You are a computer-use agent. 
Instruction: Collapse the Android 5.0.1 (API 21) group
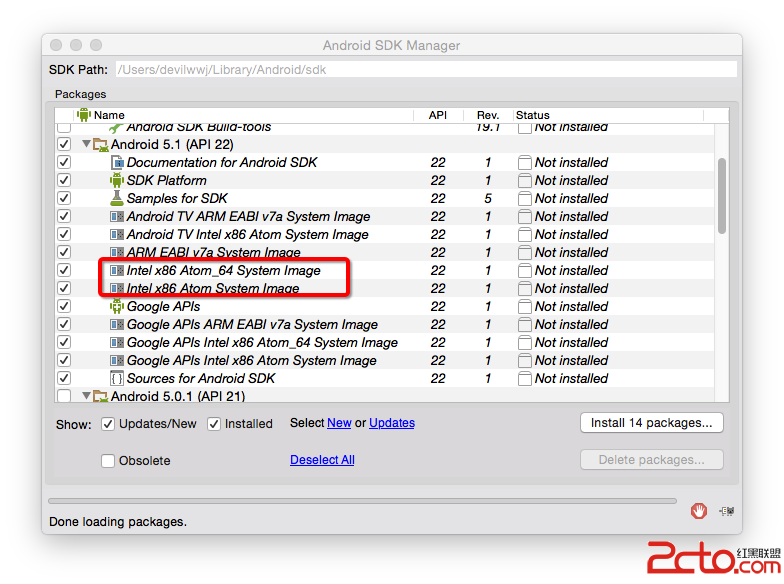click(86, 396)
